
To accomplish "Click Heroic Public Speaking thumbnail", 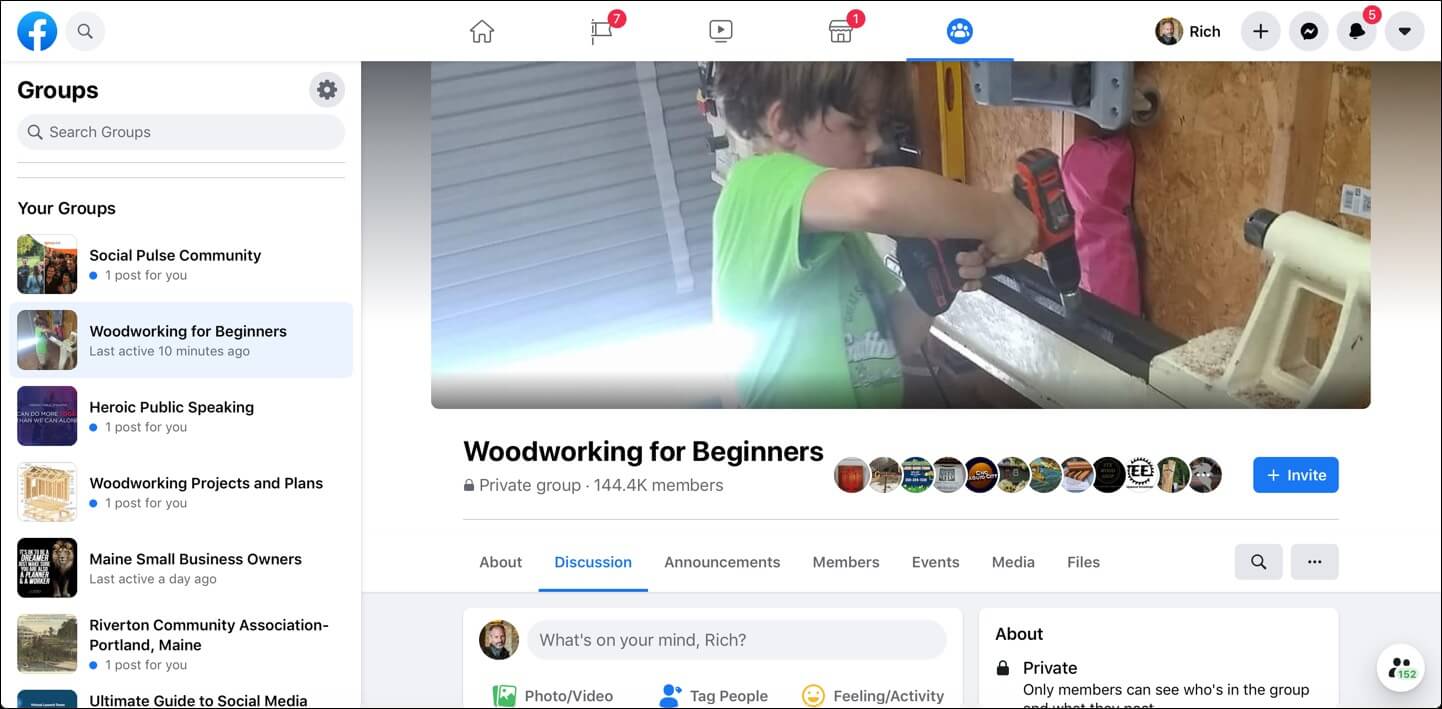I will click(x=47, y=416).
